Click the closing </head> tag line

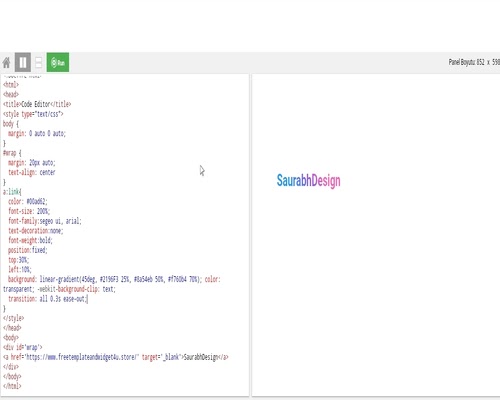tap(12, 328)
